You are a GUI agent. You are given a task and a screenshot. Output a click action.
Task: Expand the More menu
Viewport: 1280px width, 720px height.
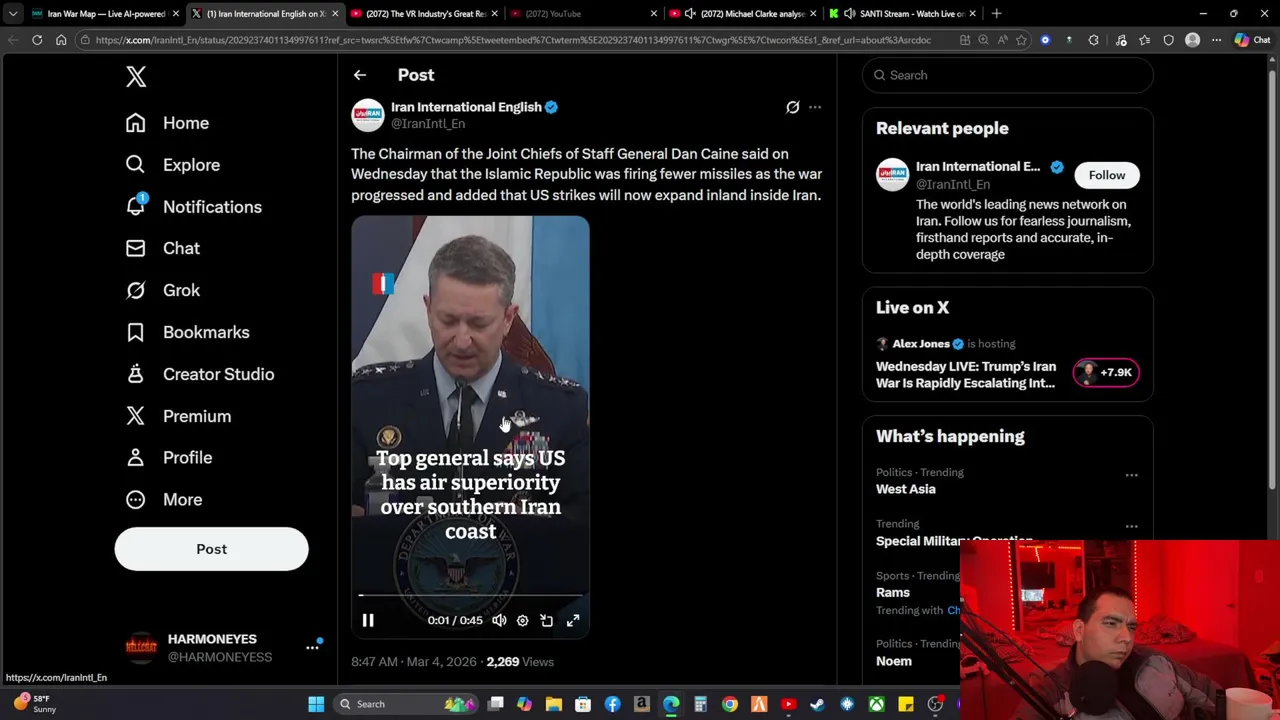[x=164, y=499]
